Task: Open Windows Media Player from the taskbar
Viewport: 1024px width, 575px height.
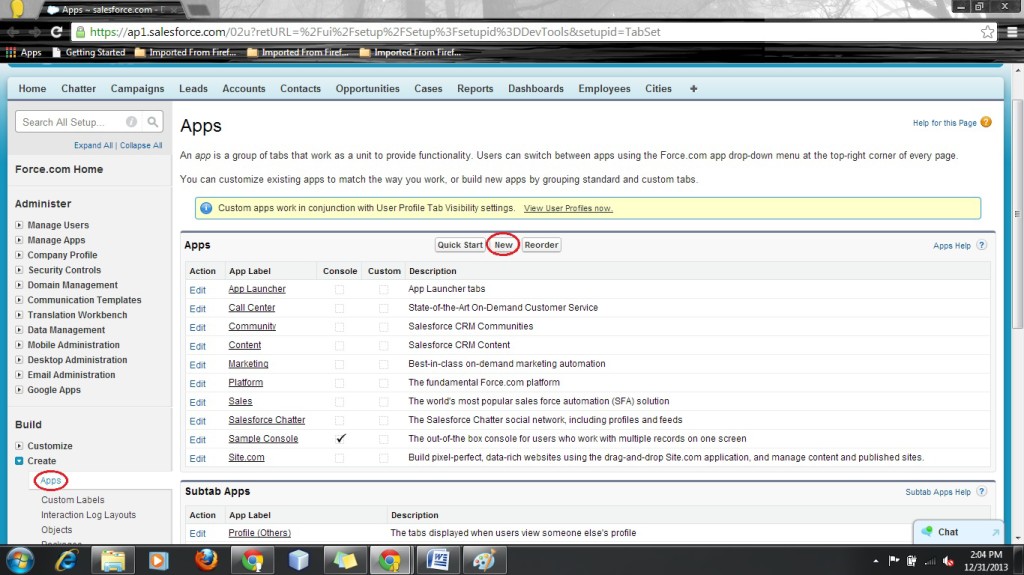Action: (x=159, y=560)
